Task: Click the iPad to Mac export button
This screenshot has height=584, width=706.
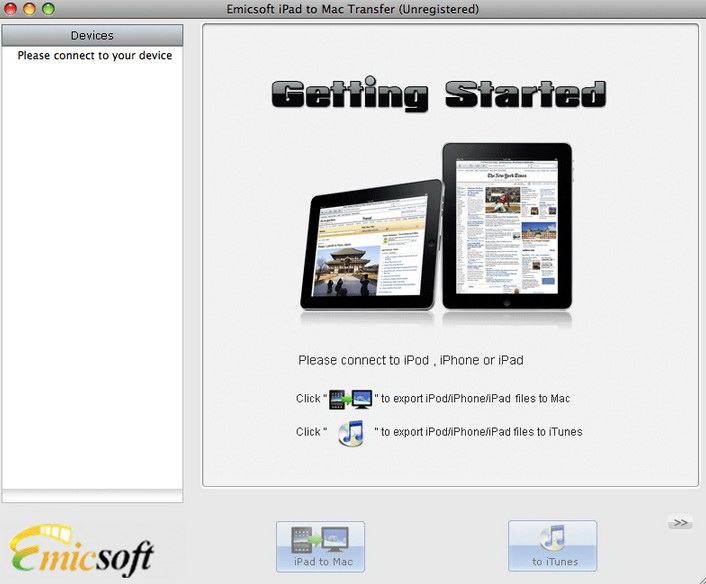Action: point(320,547)
